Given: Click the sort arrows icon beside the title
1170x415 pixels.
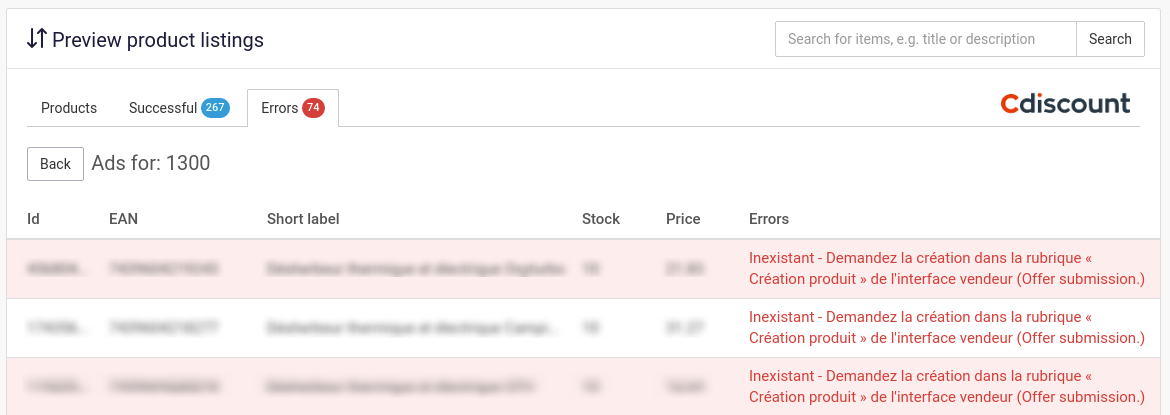Looking at the screenshot, I should [37, 39].
